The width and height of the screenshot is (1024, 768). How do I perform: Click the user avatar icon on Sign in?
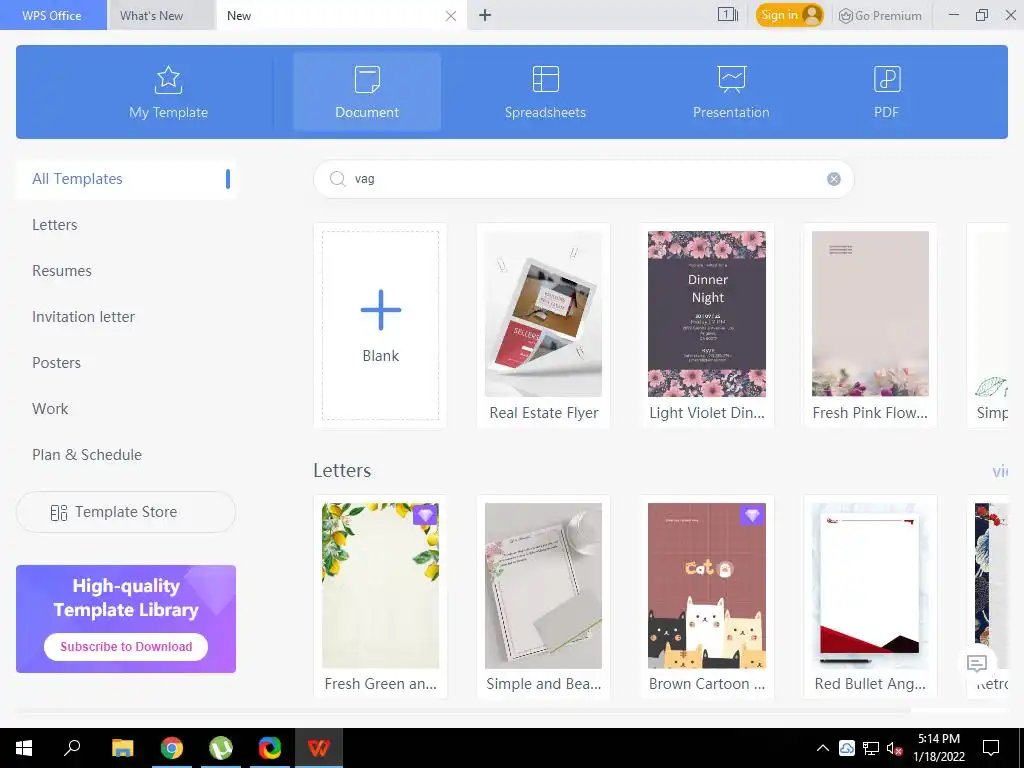click(x=812, y=15)
